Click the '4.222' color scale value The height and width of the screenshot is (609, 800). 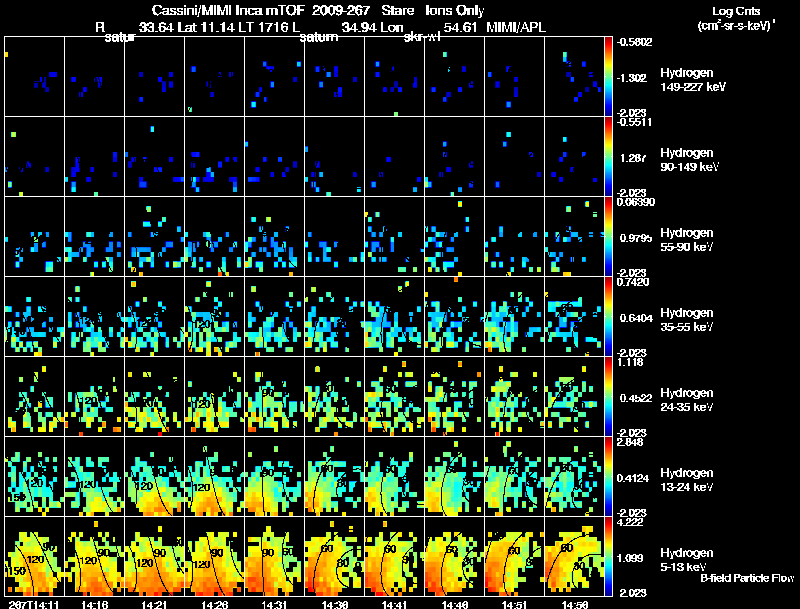click(630, 522)
